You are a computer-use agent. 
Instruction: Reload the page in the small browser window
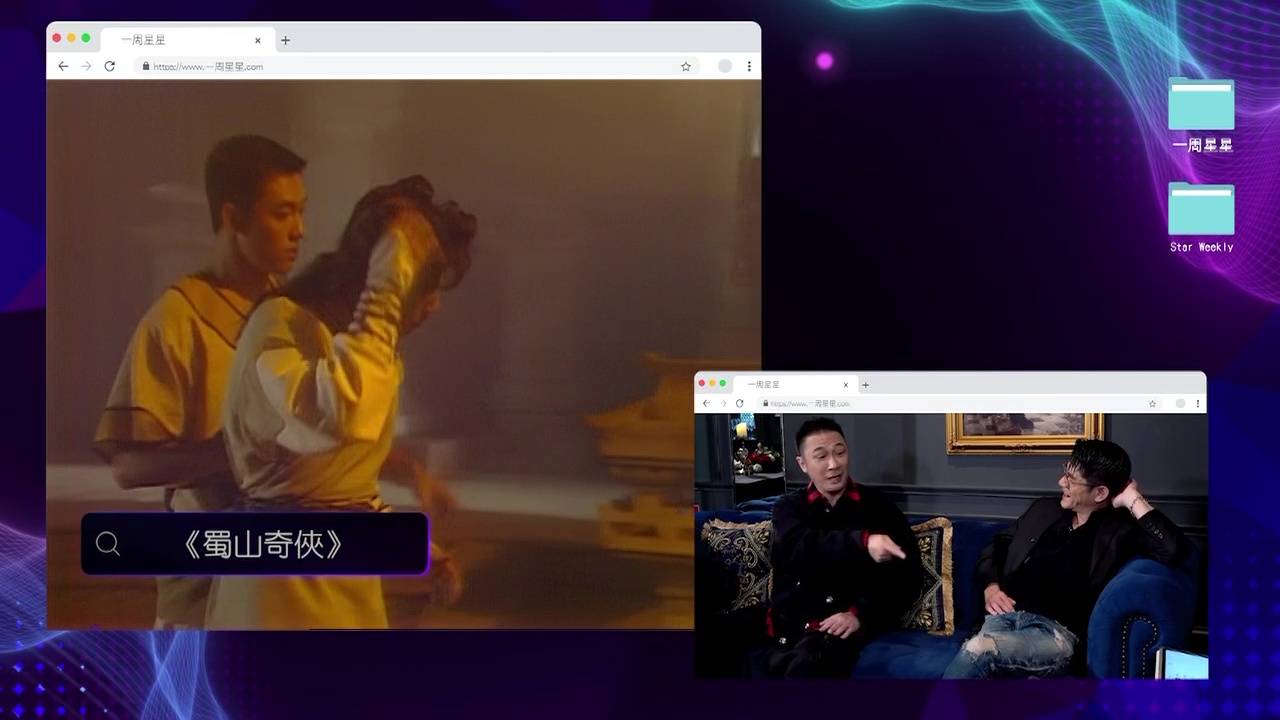[x=740, y=403]
